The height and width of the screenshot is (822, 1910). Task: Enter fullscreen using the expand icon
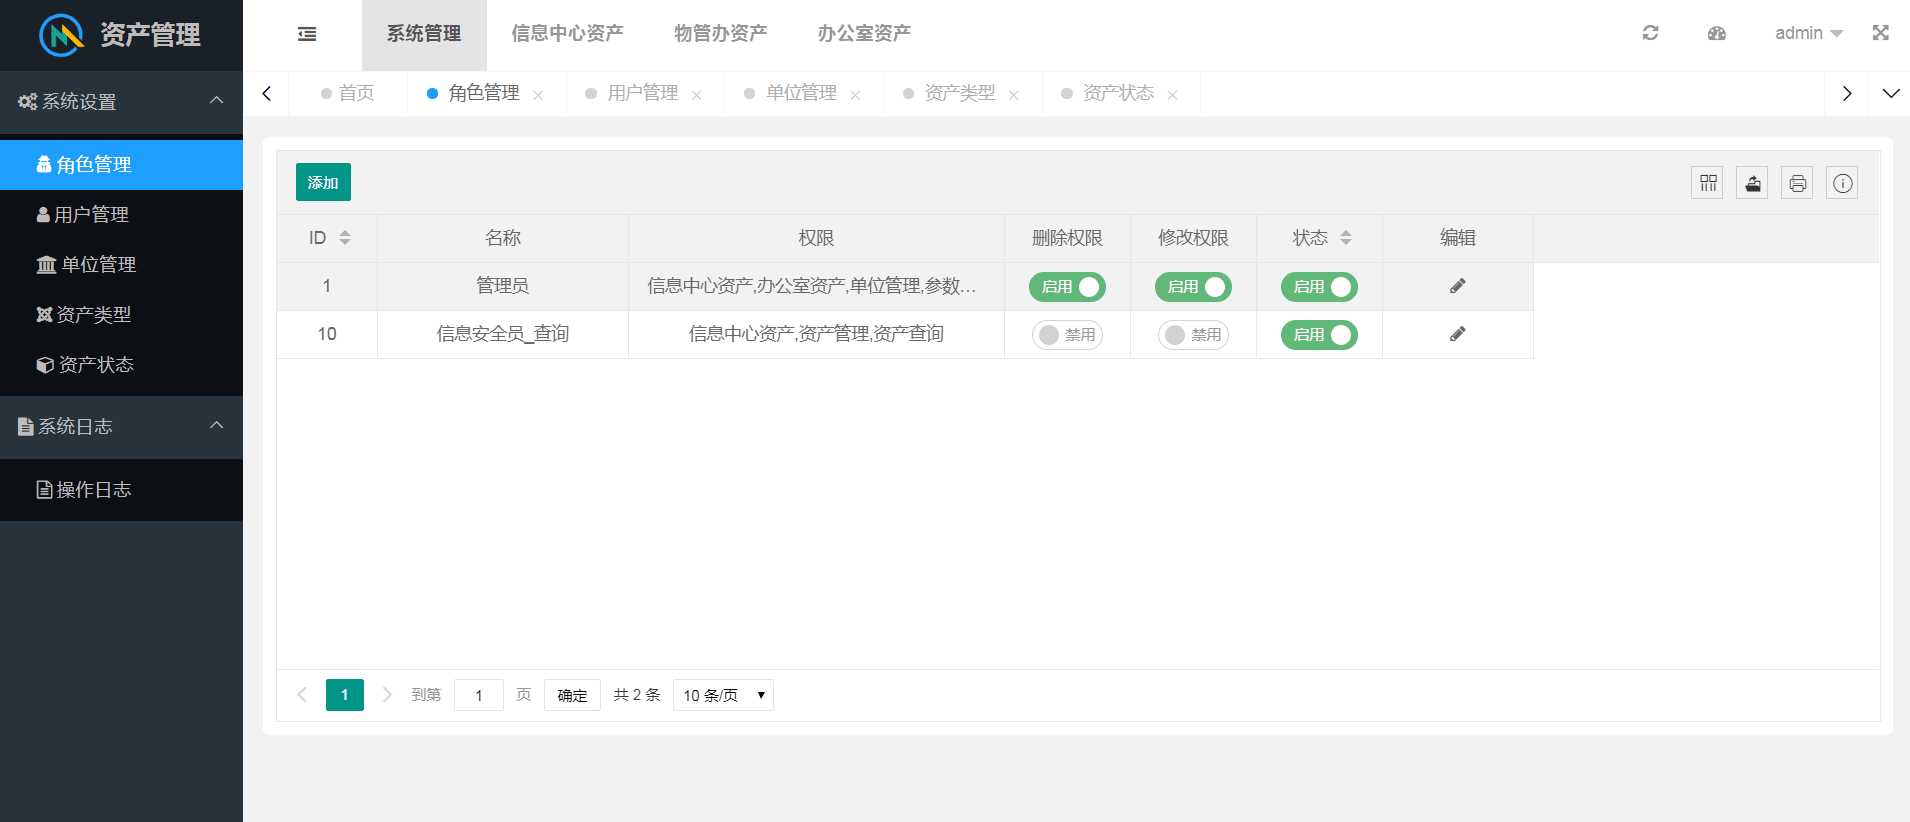pos(1880,33)
